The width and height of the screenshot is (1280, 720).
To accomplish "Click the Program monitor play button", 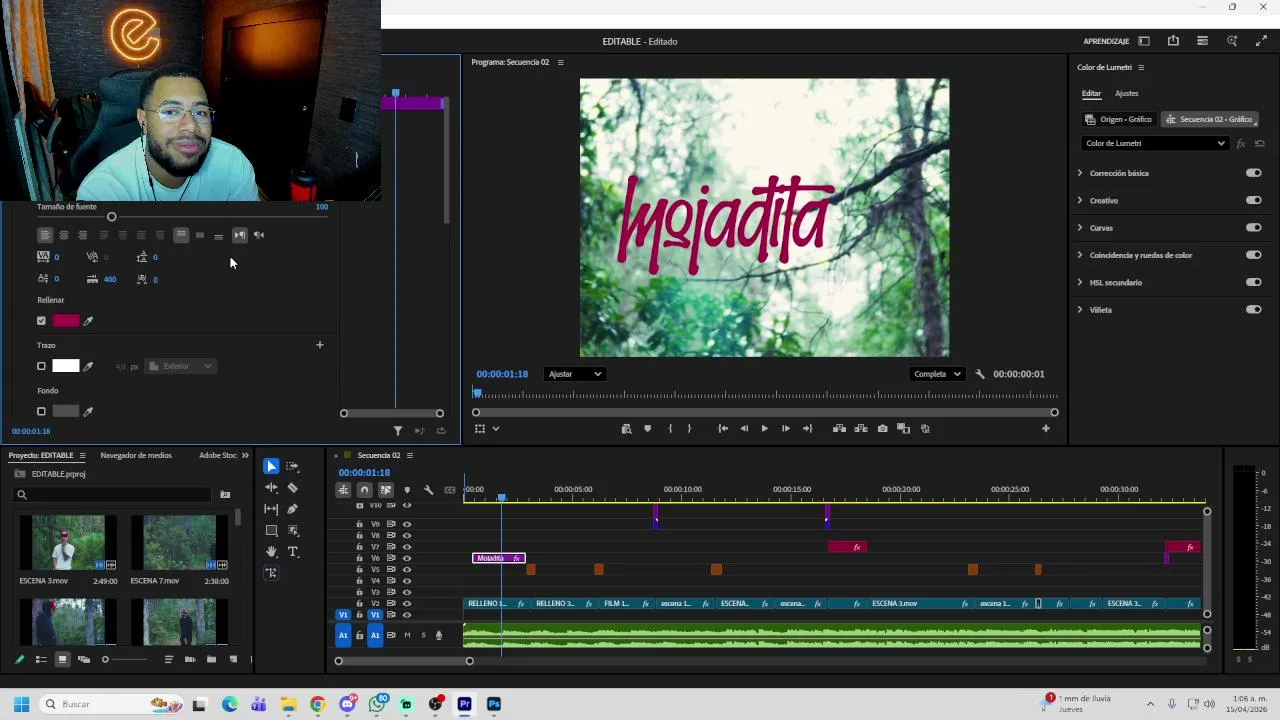I will [764, 429].
